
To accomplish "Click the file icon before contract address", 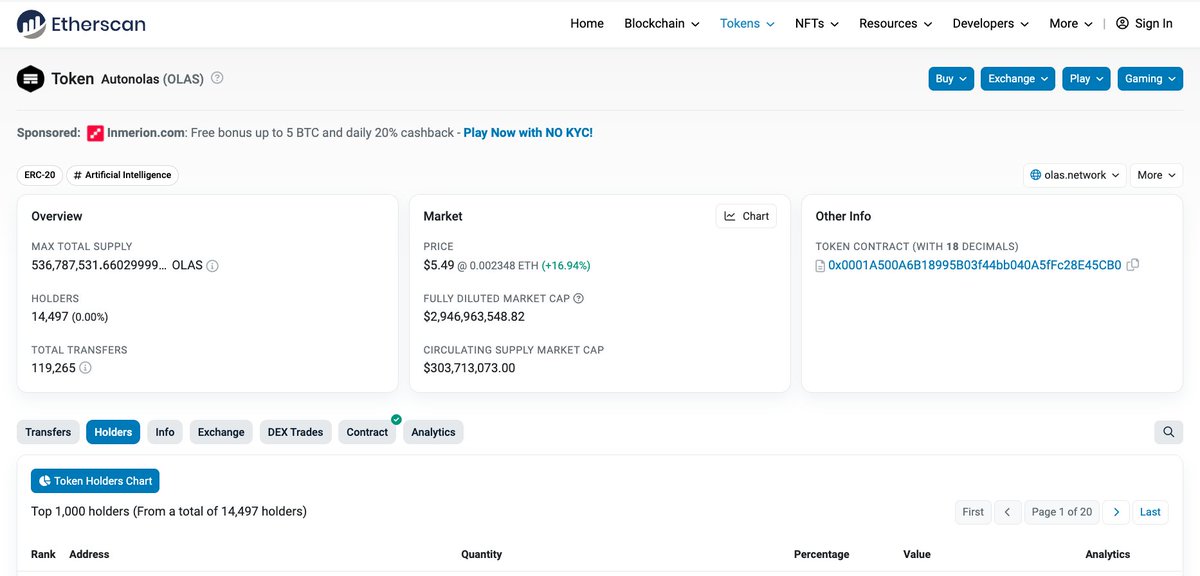I will point(821,265).
